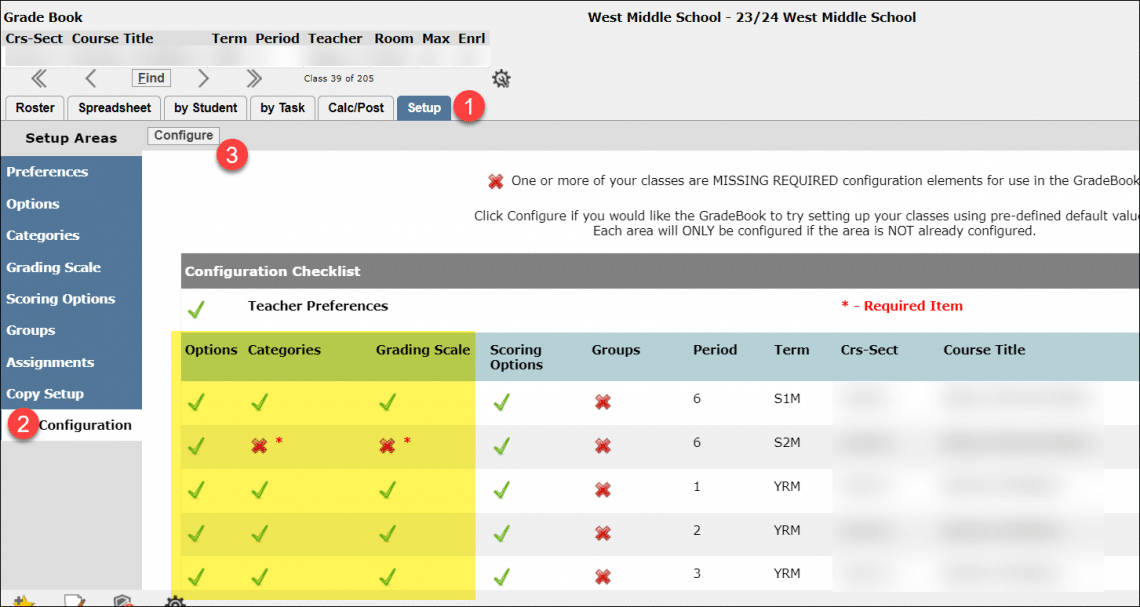The image size is (1140, 607).
Task: Expand the Grading Scale setup area
Action: [x=52, y=267]
